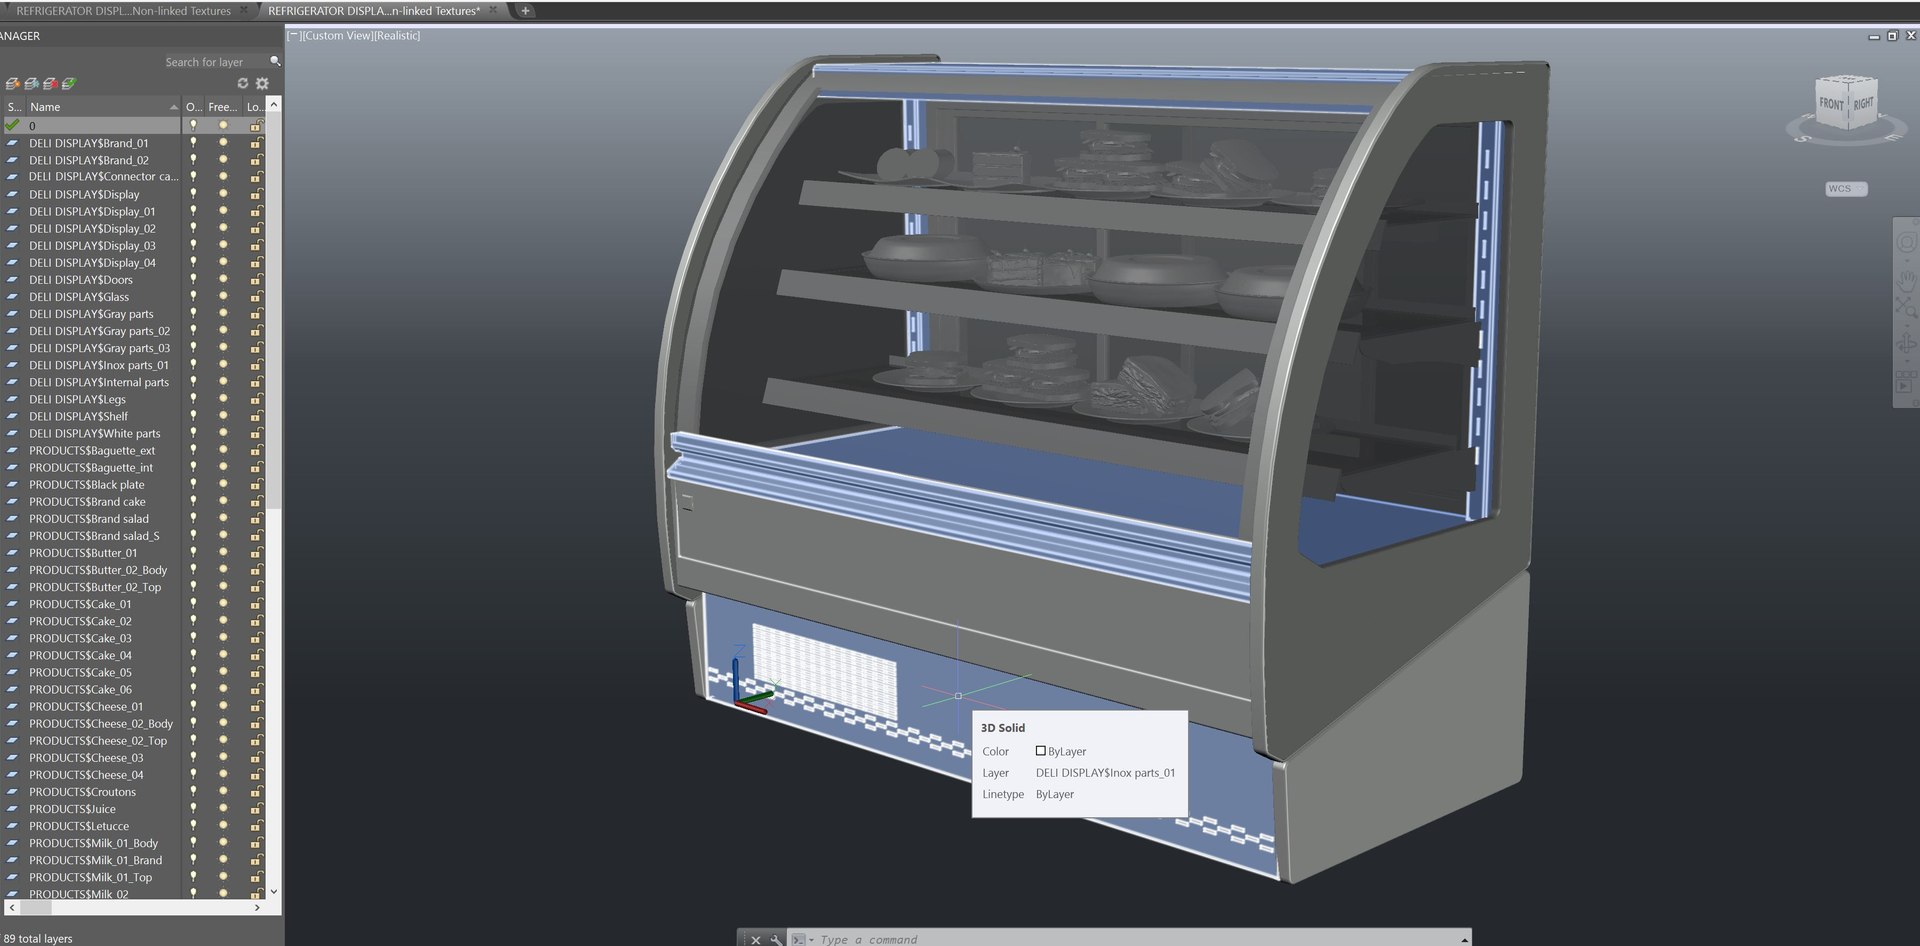Freeze the DELI DISPLAY$Shelf layer
Screen dimensions: 1920x946
coord(223,416)
